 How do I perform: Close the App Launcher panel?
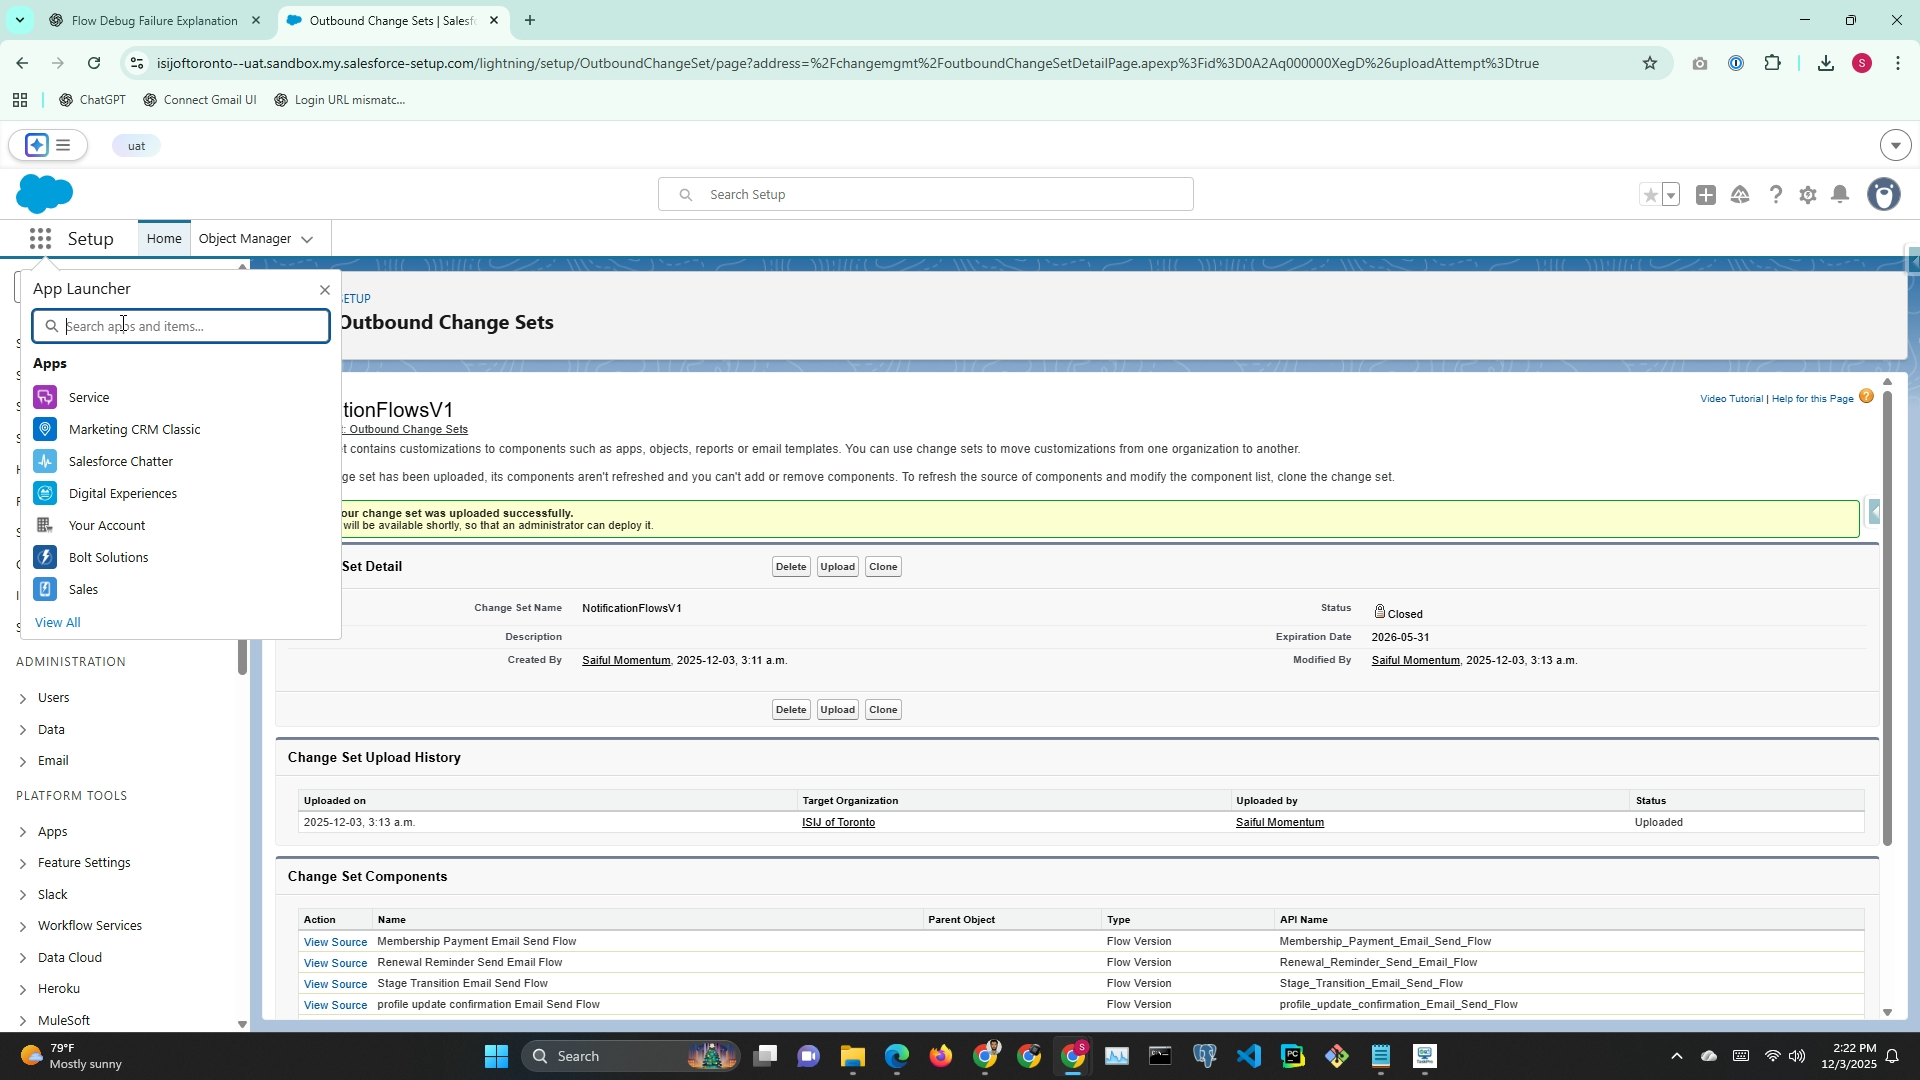click(325, 290)
